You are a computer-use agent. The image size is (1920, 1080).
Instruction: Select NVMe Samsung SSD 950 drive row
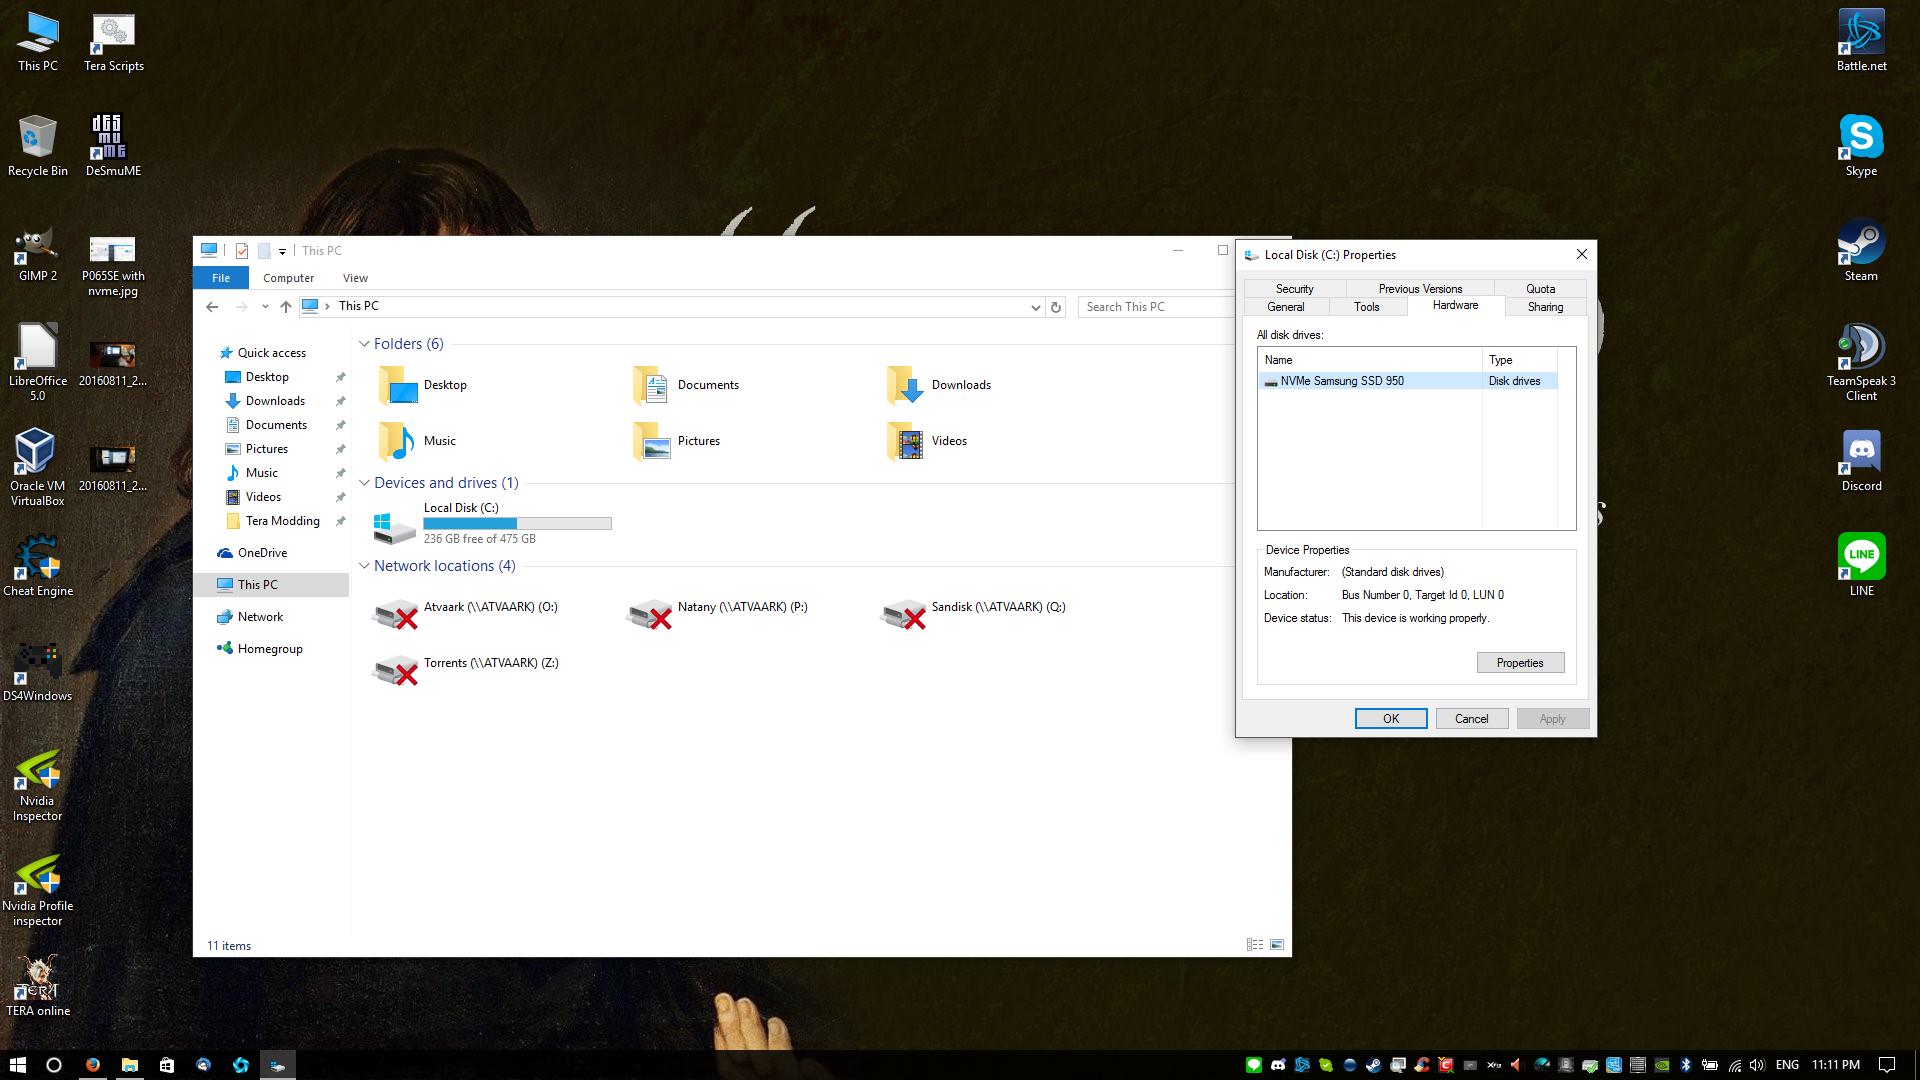coord(1407,381)
